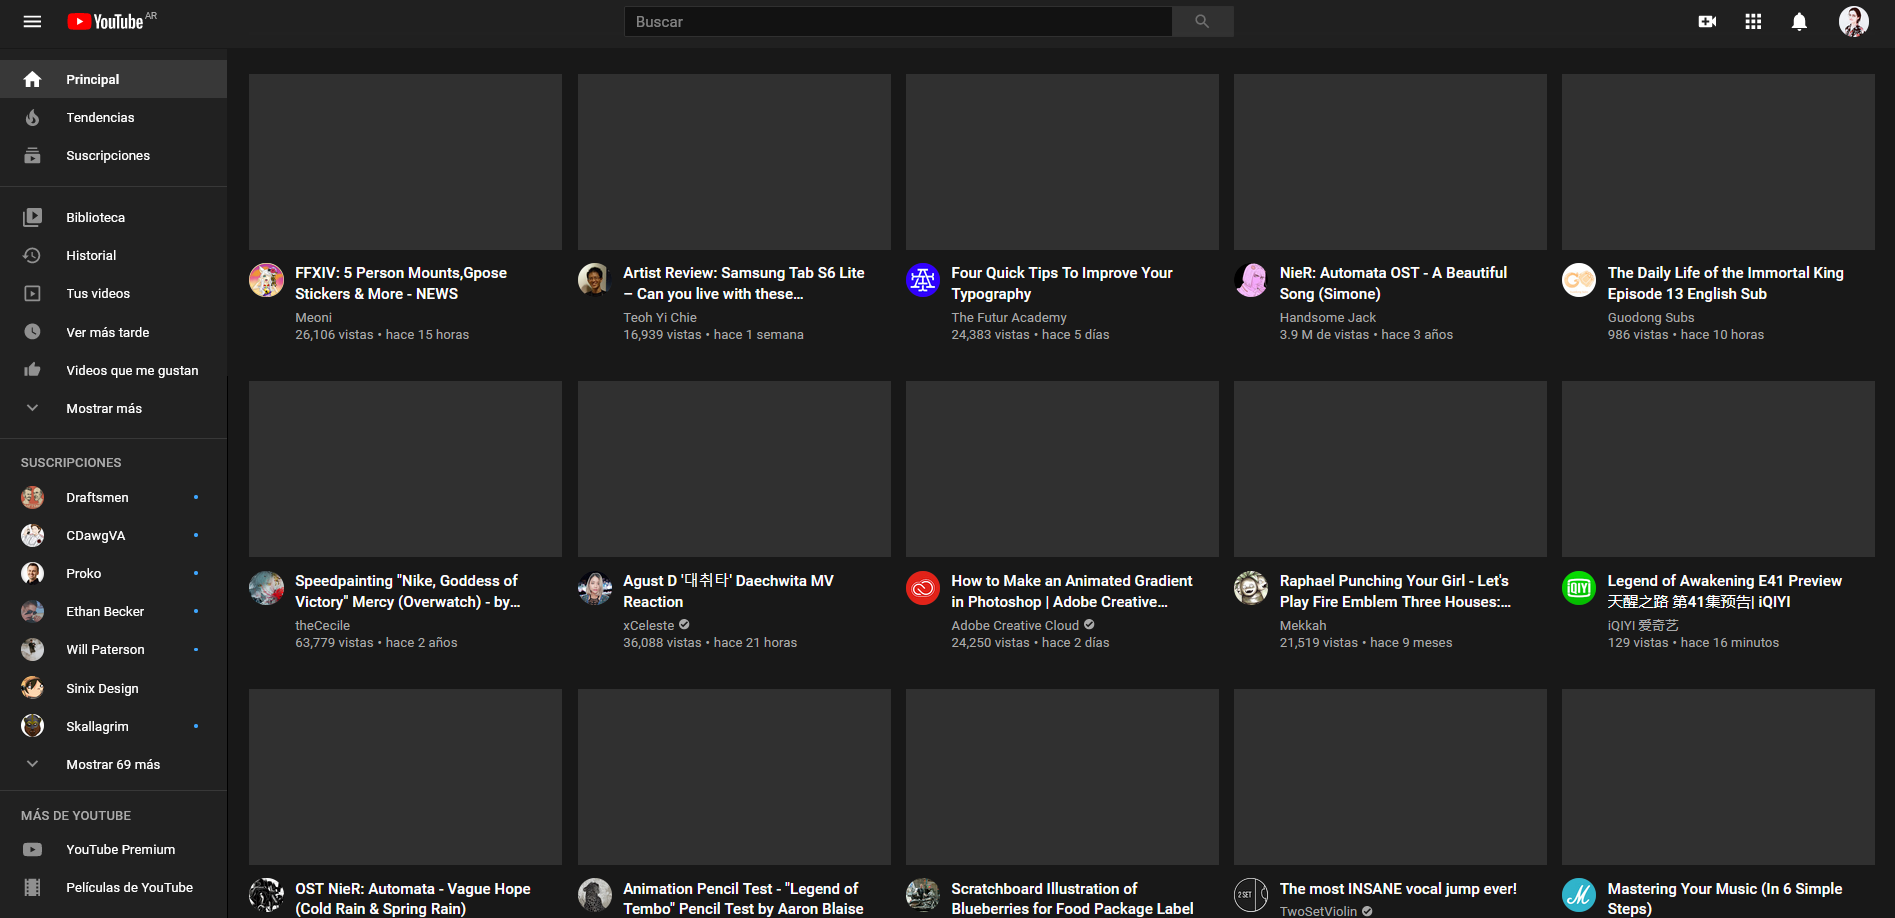Open The Daily Life of Immortal King title
This screenshot has width=1895, height=918.
pyautogui.click(x=1726, y=283)
